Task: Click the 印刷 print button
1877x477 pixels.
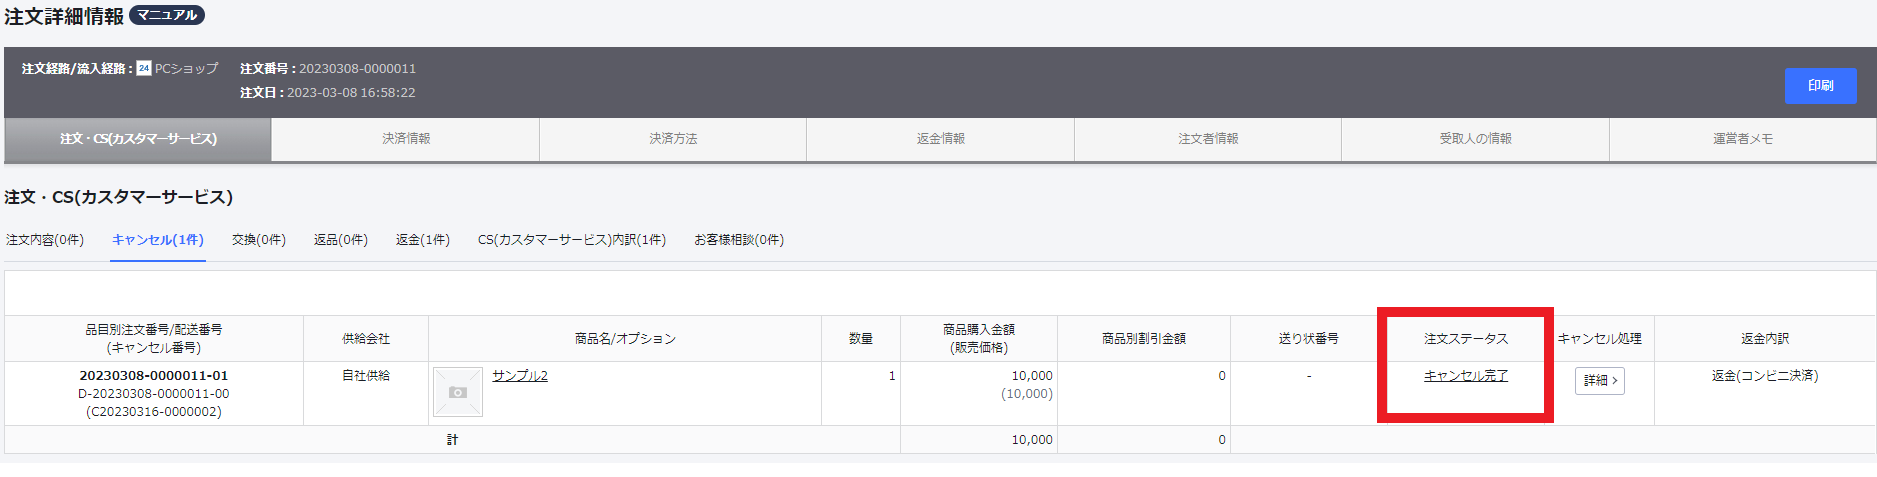Action: coord(1820,86)
